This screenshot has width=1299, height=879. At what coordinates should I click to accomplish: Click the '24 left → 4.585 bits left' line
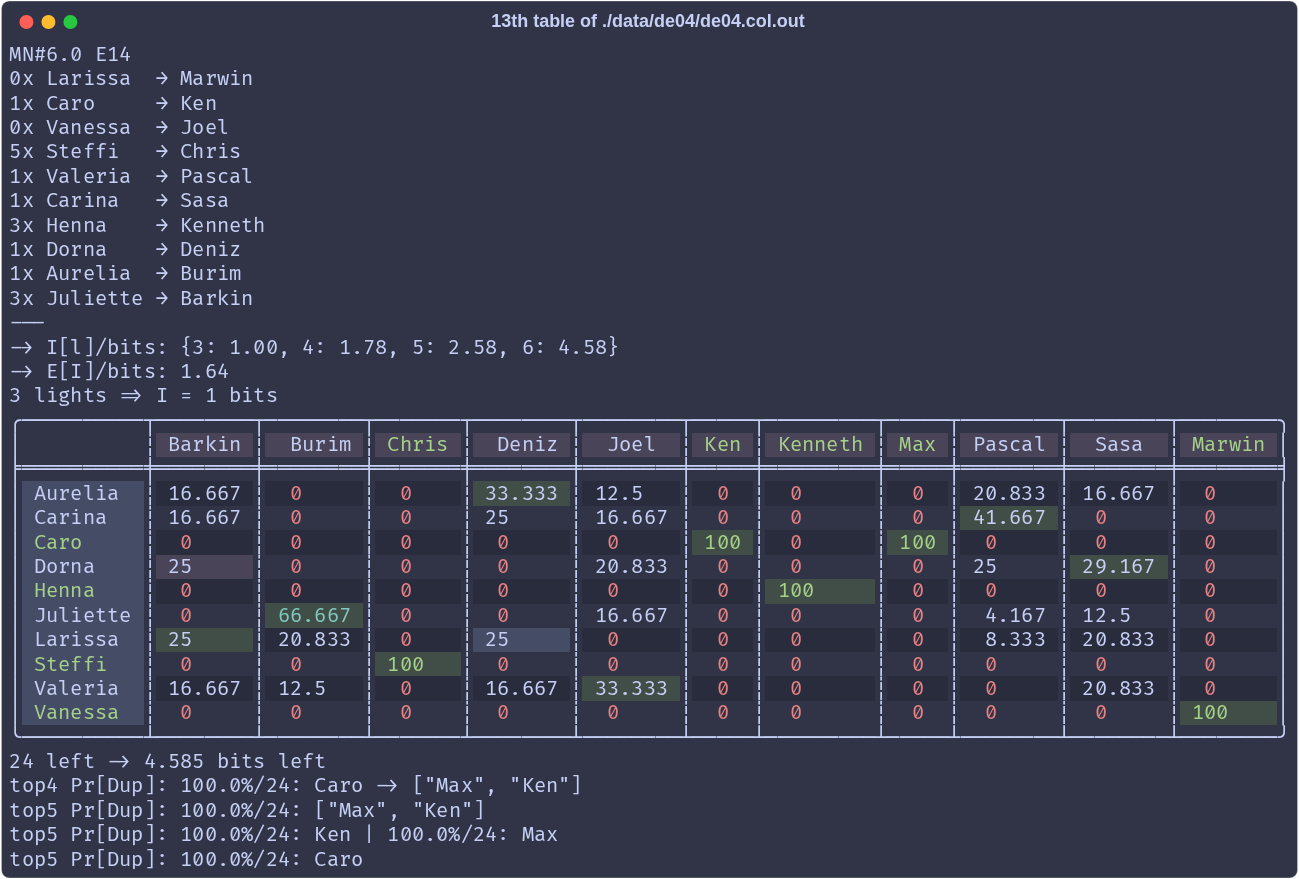(167, 761)
